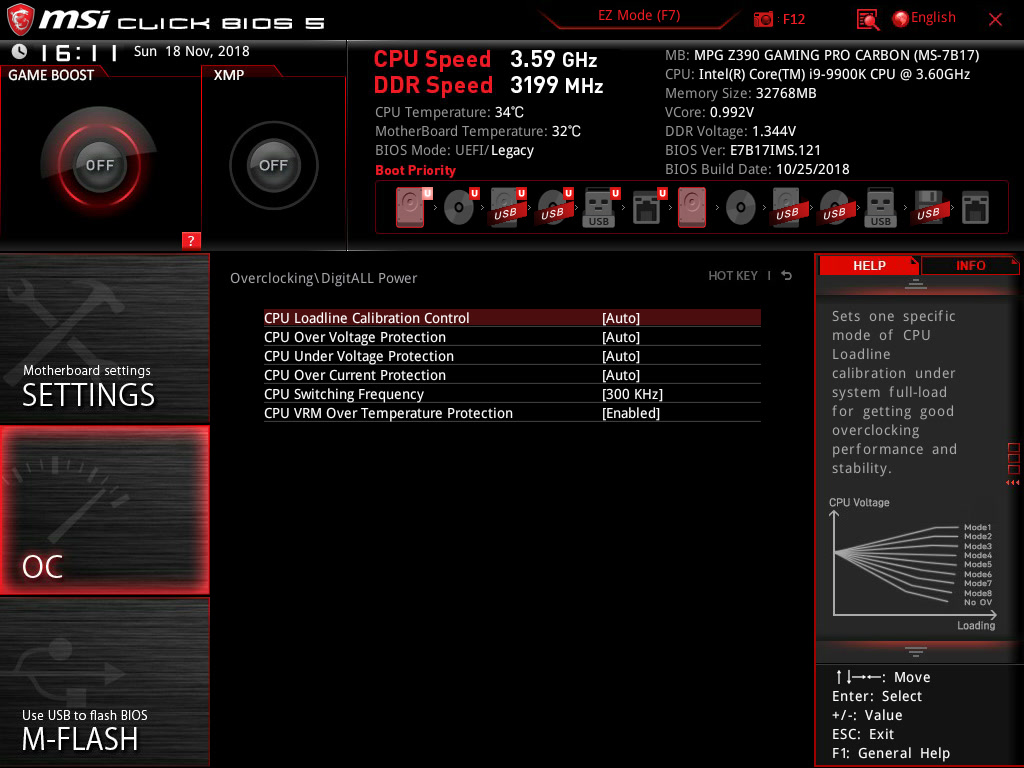1024x768 pixels.
Task: Select the UEFI USB CD/DVD boot icon
Action: click(x=554, y=208)
